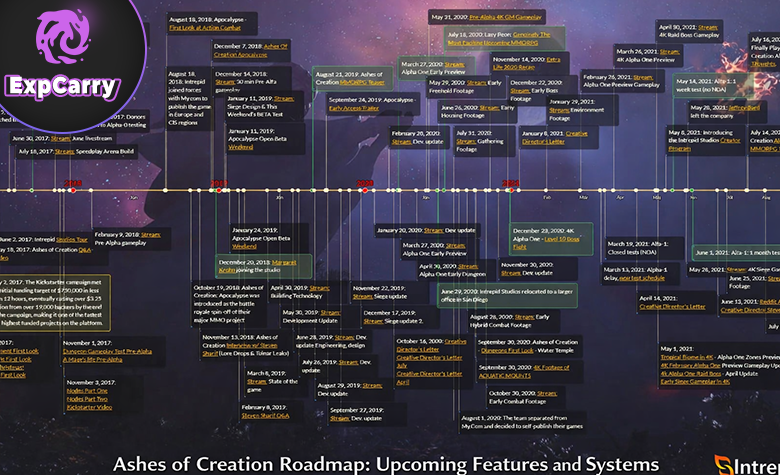Click the March 19, 2021 Closed tests (NDA) entry

644,248
